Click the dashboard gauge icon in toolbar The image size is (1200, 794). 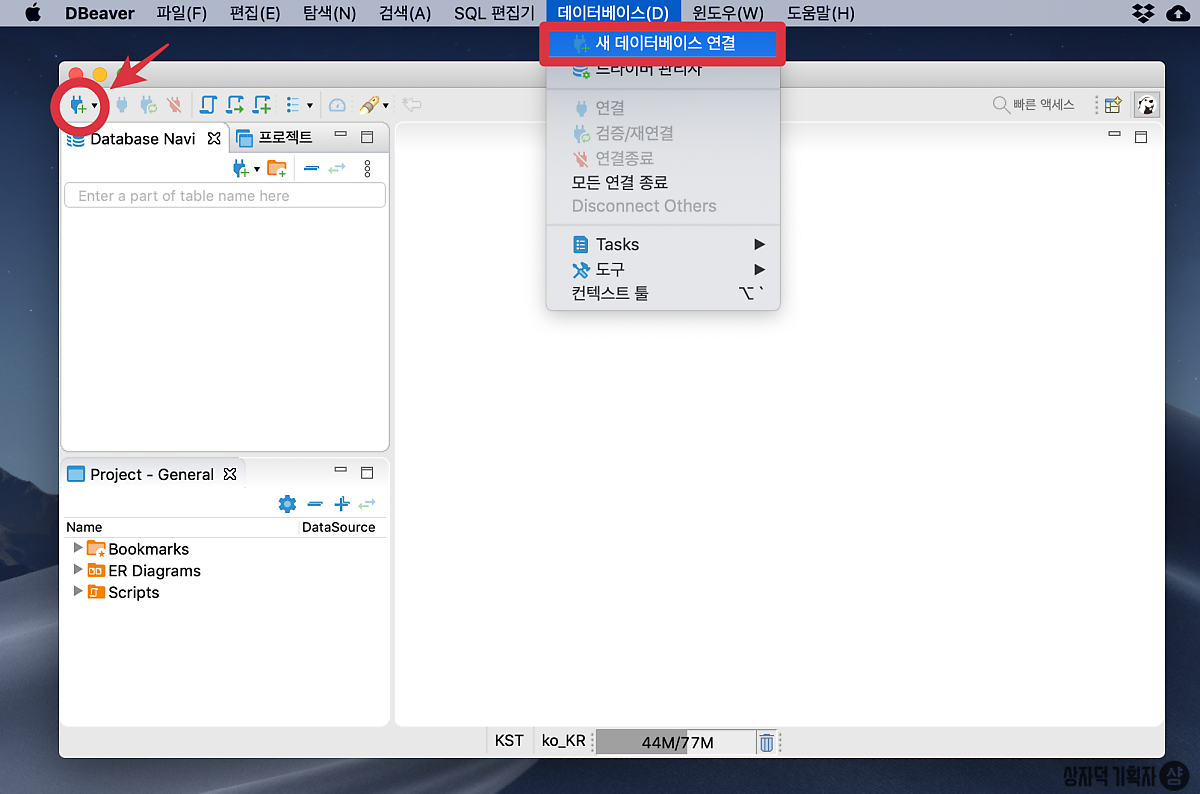(337, 105)
